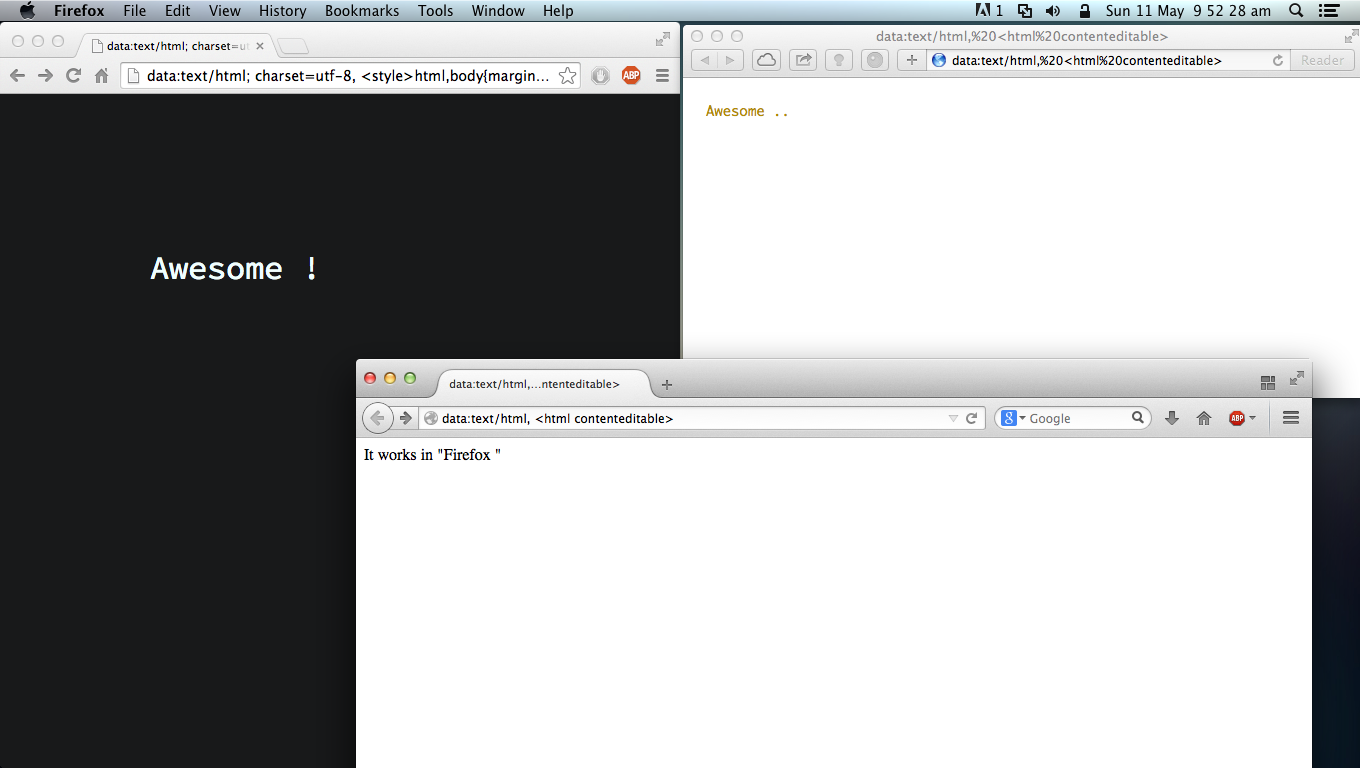Open the Bookmarks menu in the menu bar
Screen dimensions: 1360x768
[361, 11]
